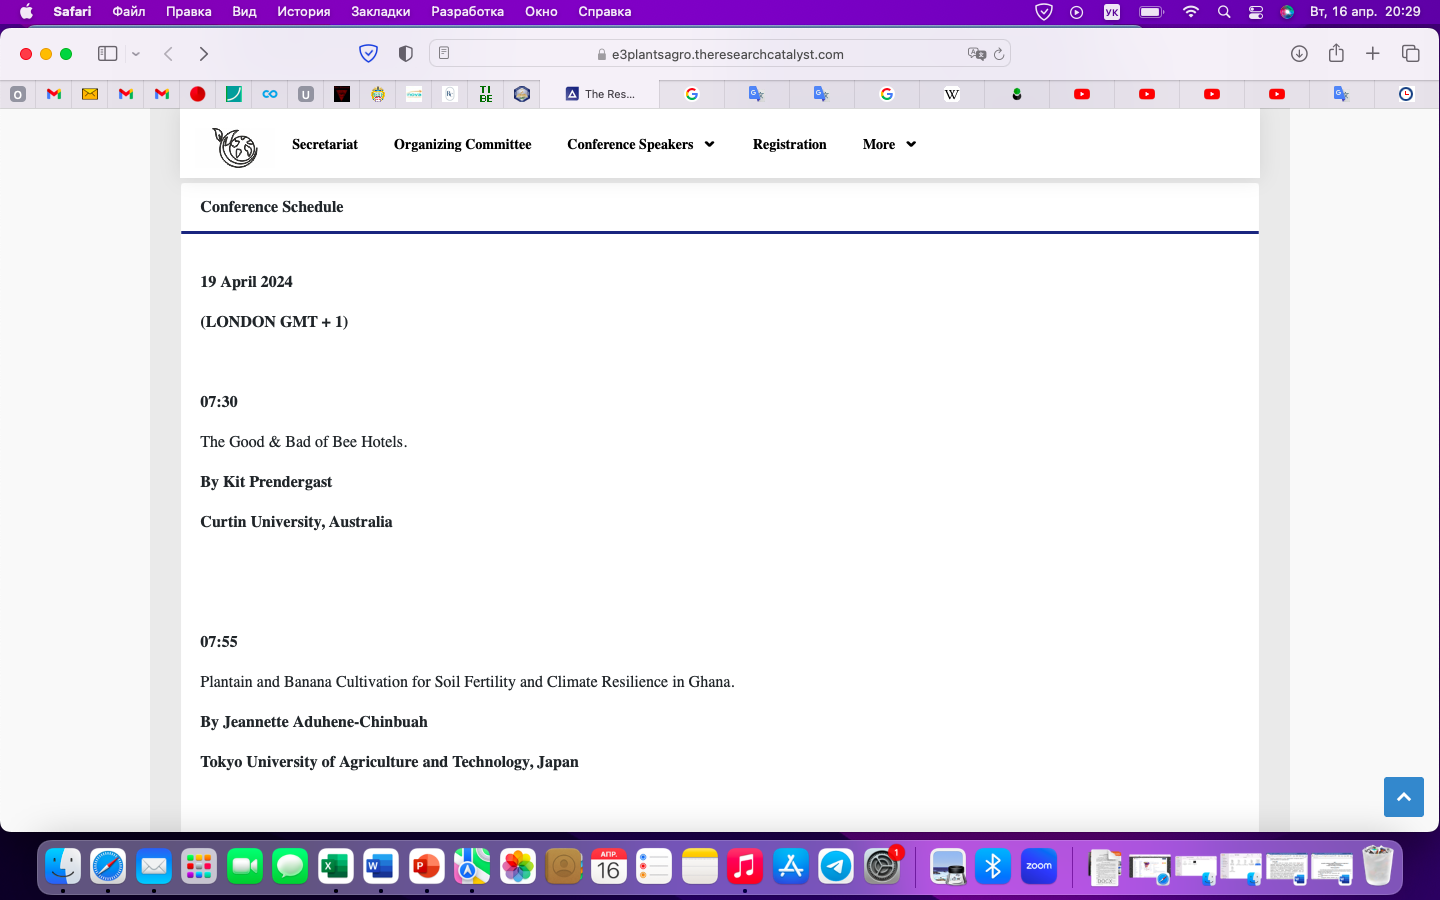Viewport: 1440px width, 900px height.
Task: Click the 'Conference Schedule' heading
Action: point(272,207)
